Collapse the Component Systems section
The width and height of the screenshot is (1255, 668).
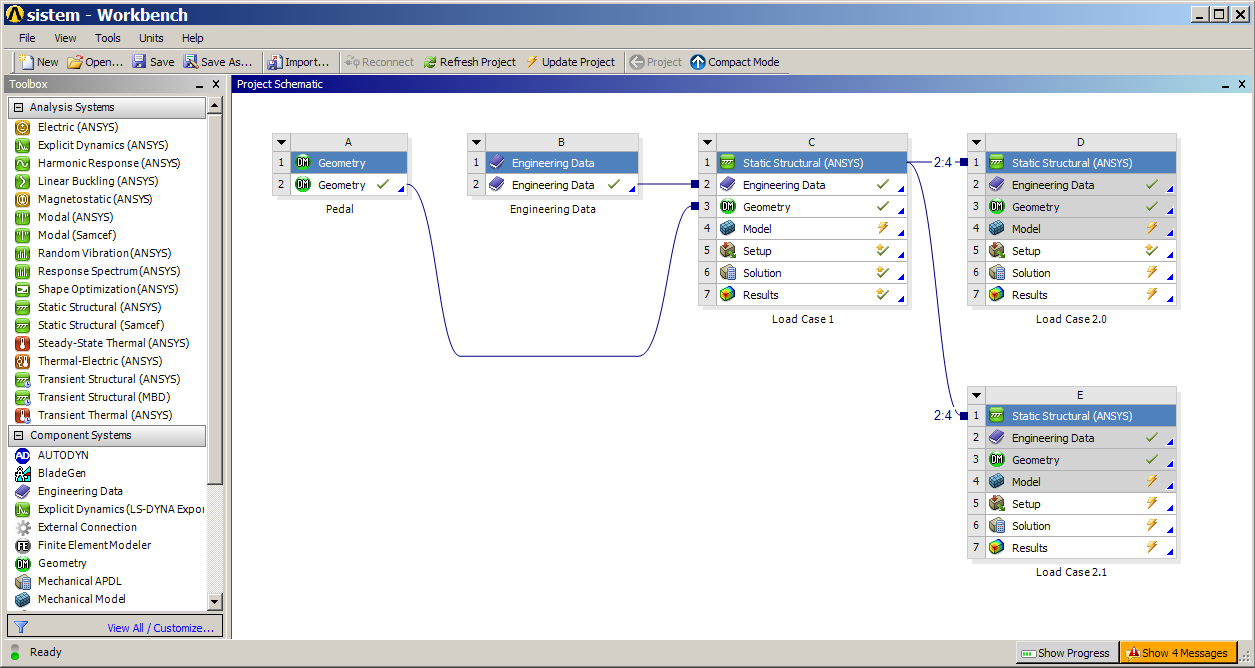18,435
